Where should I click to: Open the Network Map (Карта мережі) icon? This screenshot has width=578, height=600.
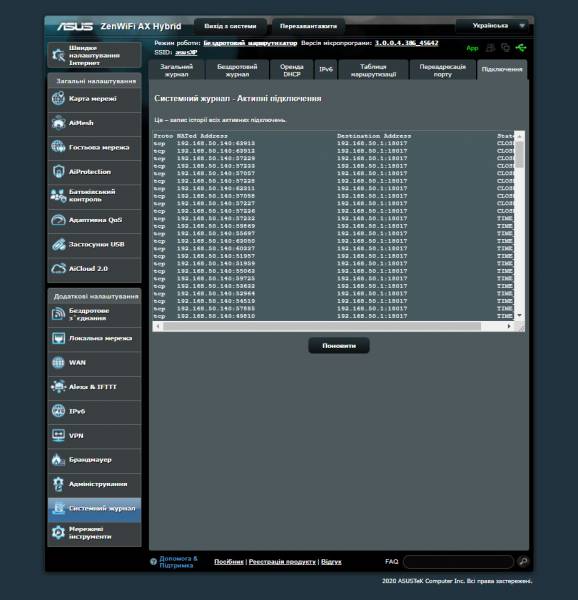[59, 98]
